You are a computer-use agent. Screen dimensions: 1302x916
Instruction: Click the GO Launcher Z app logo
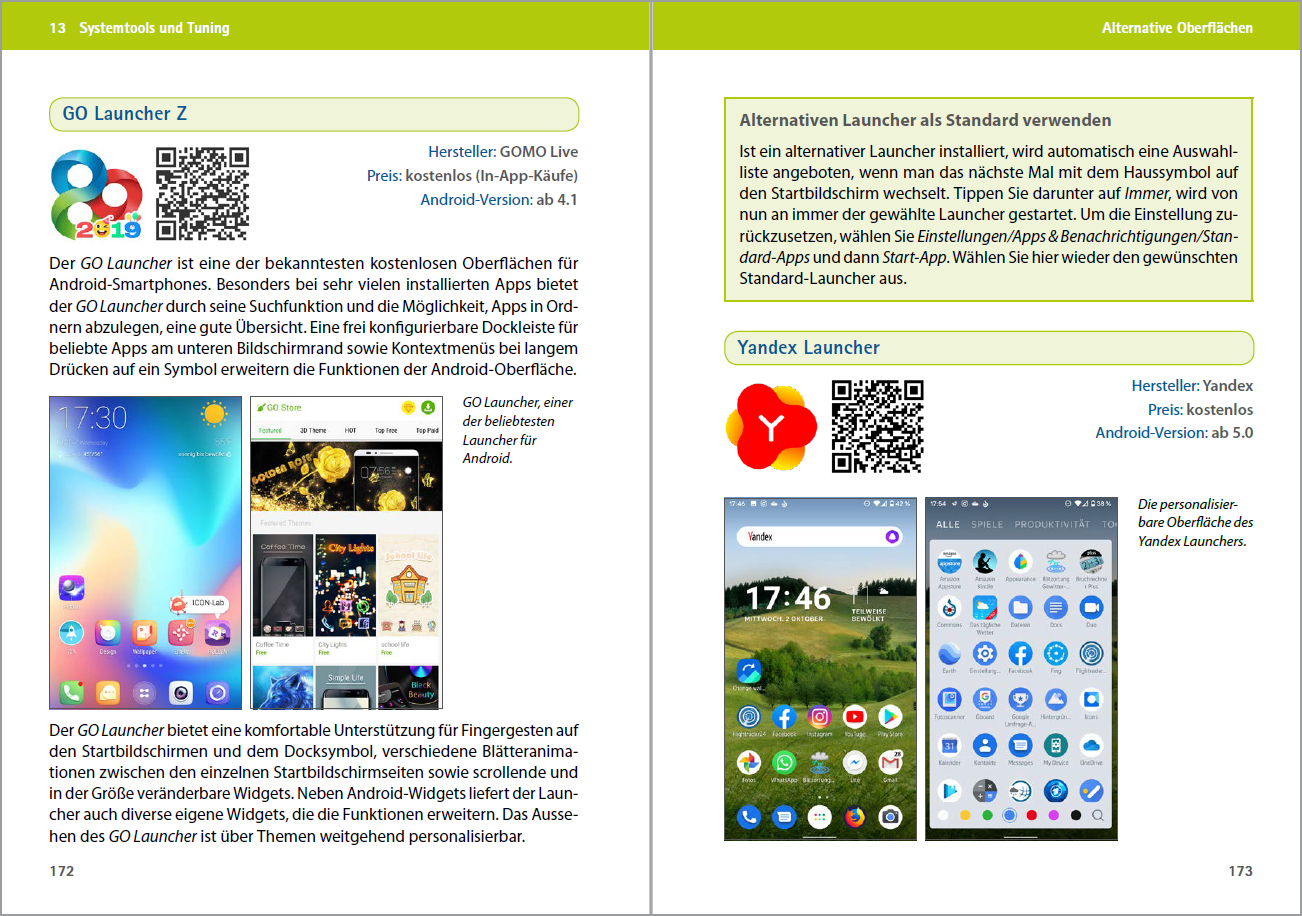pos(96,195)
